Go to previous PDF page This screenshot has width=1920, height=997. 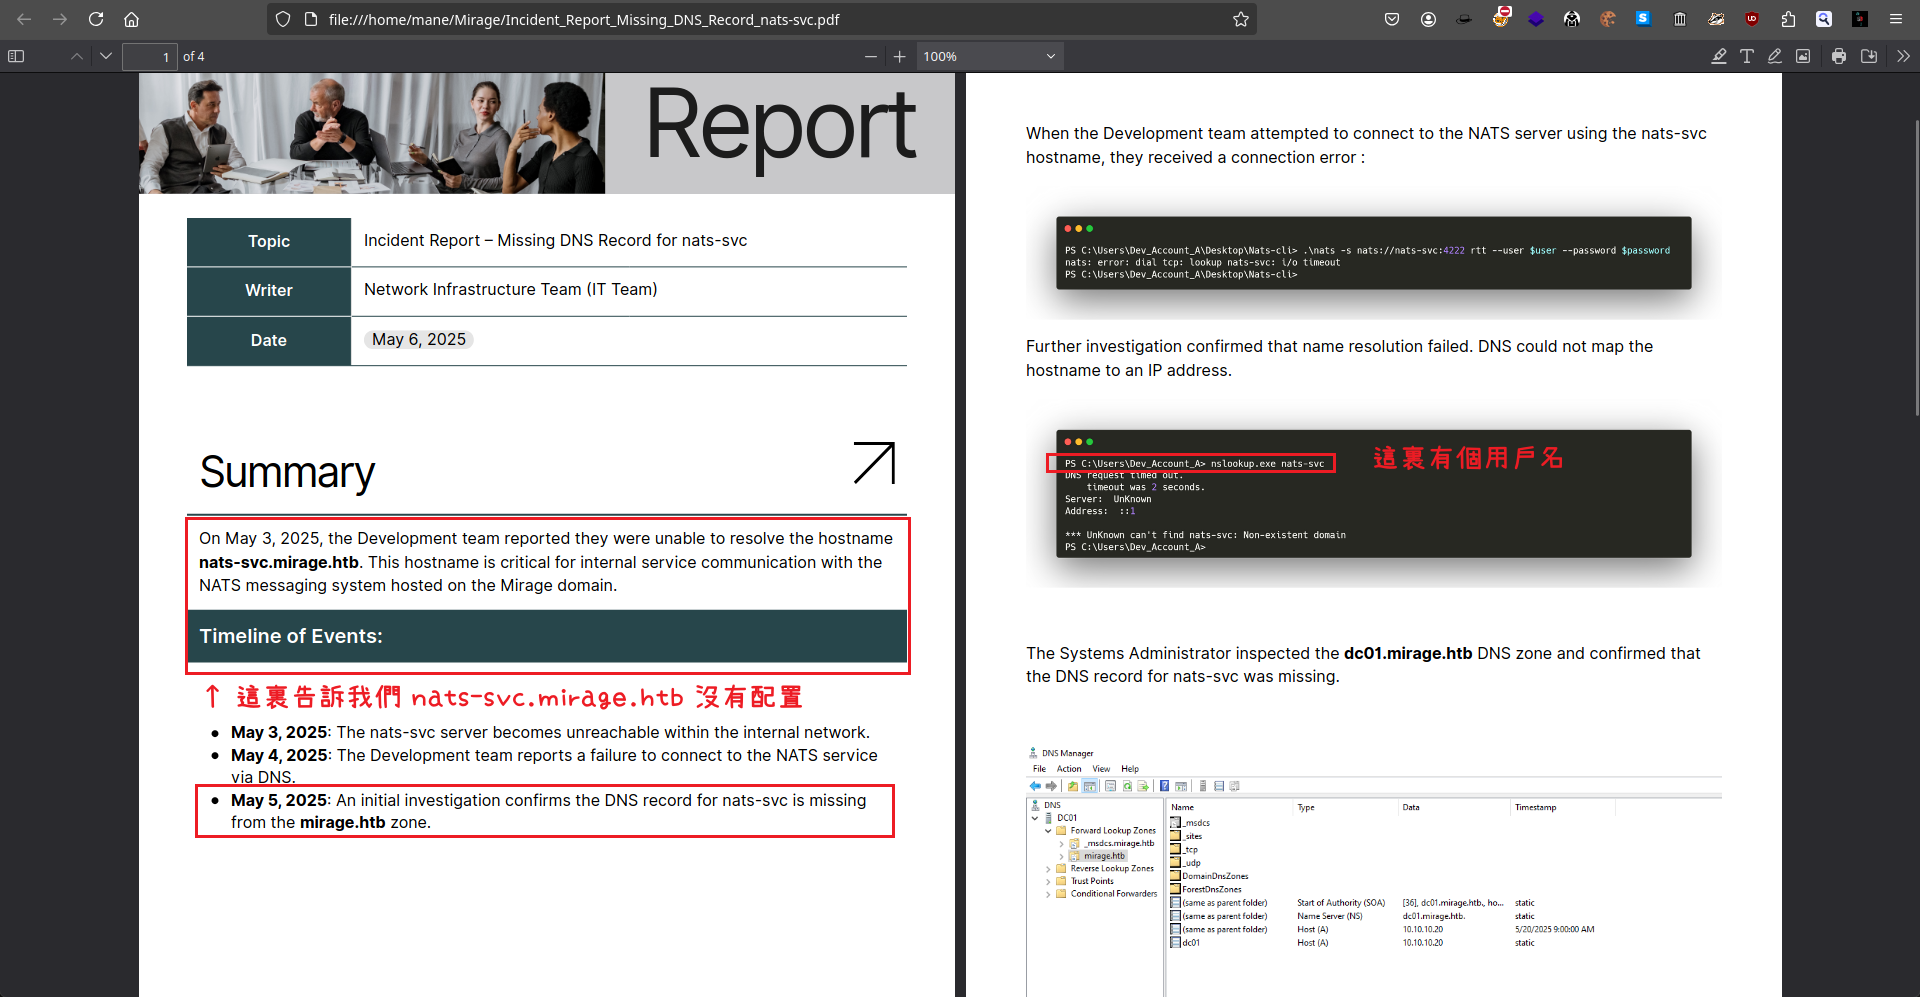coord(77,56)
